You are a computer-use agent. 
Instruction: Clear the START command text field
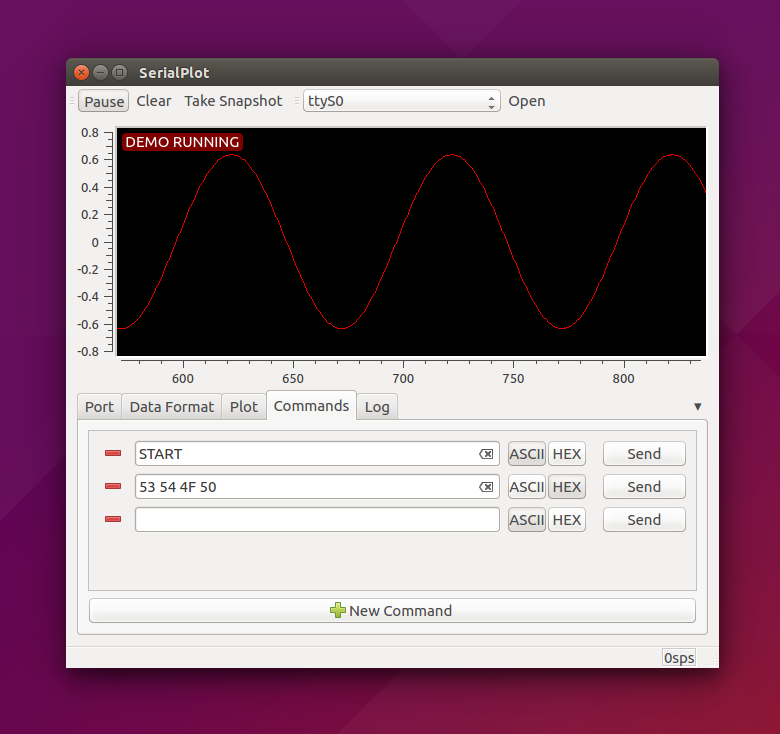point(486,454)
